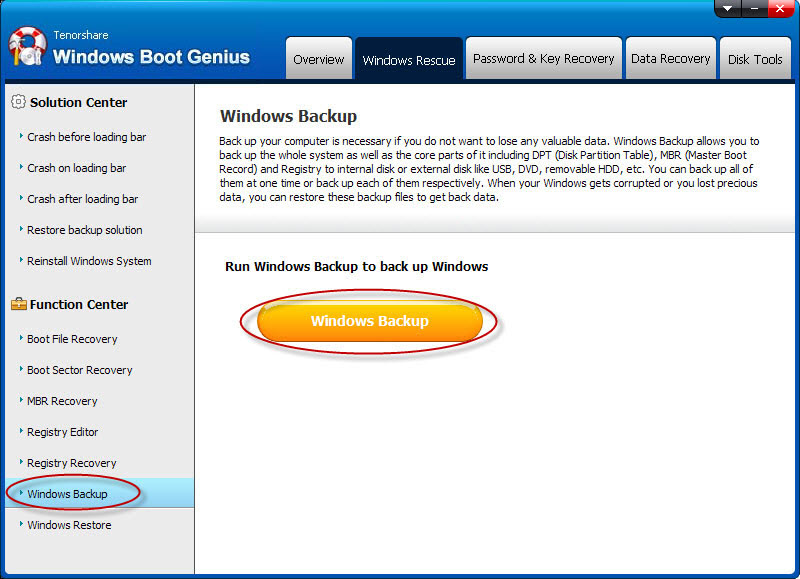Image resolution: width=800 pixels, height=579 pixels.
Task: Open Crash after loading bar solution
Action: 82,199
